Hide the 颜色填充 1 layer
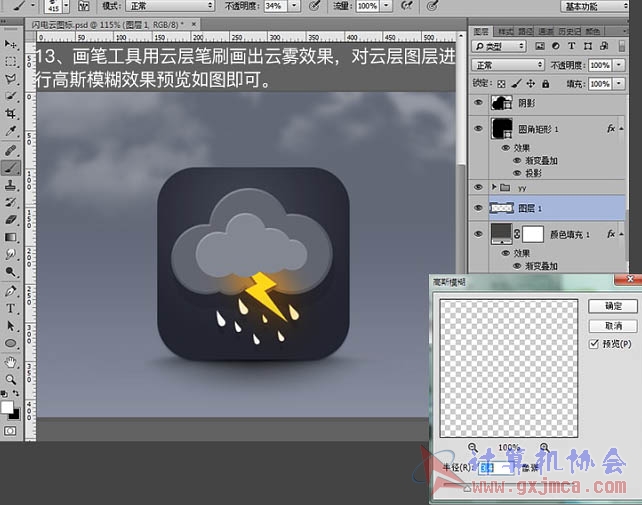The width and height of the screenshot is (642, 505). pos(478,234)
